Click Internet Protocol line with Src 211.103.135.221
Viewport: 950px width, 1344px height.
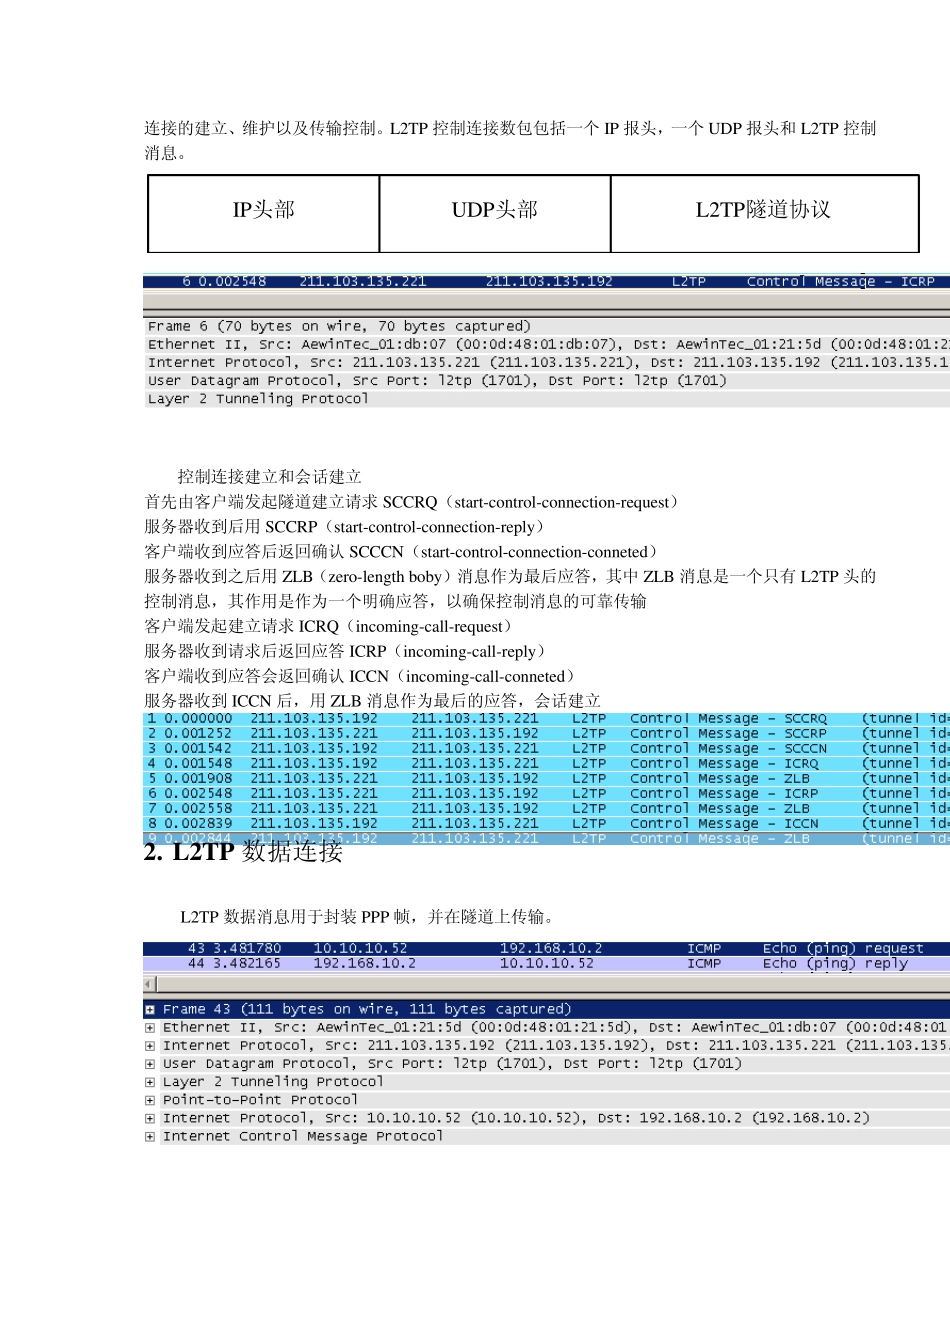[548, 362]
